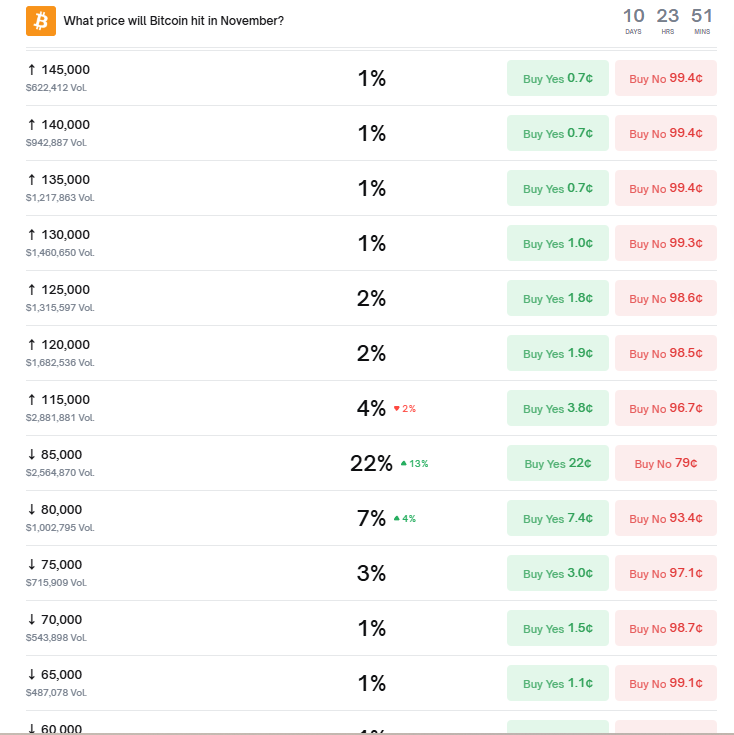Click Buy Yes 1.5¢ for 70,000
Viewport: 734px width, 735px height.
tap(557, 628)
